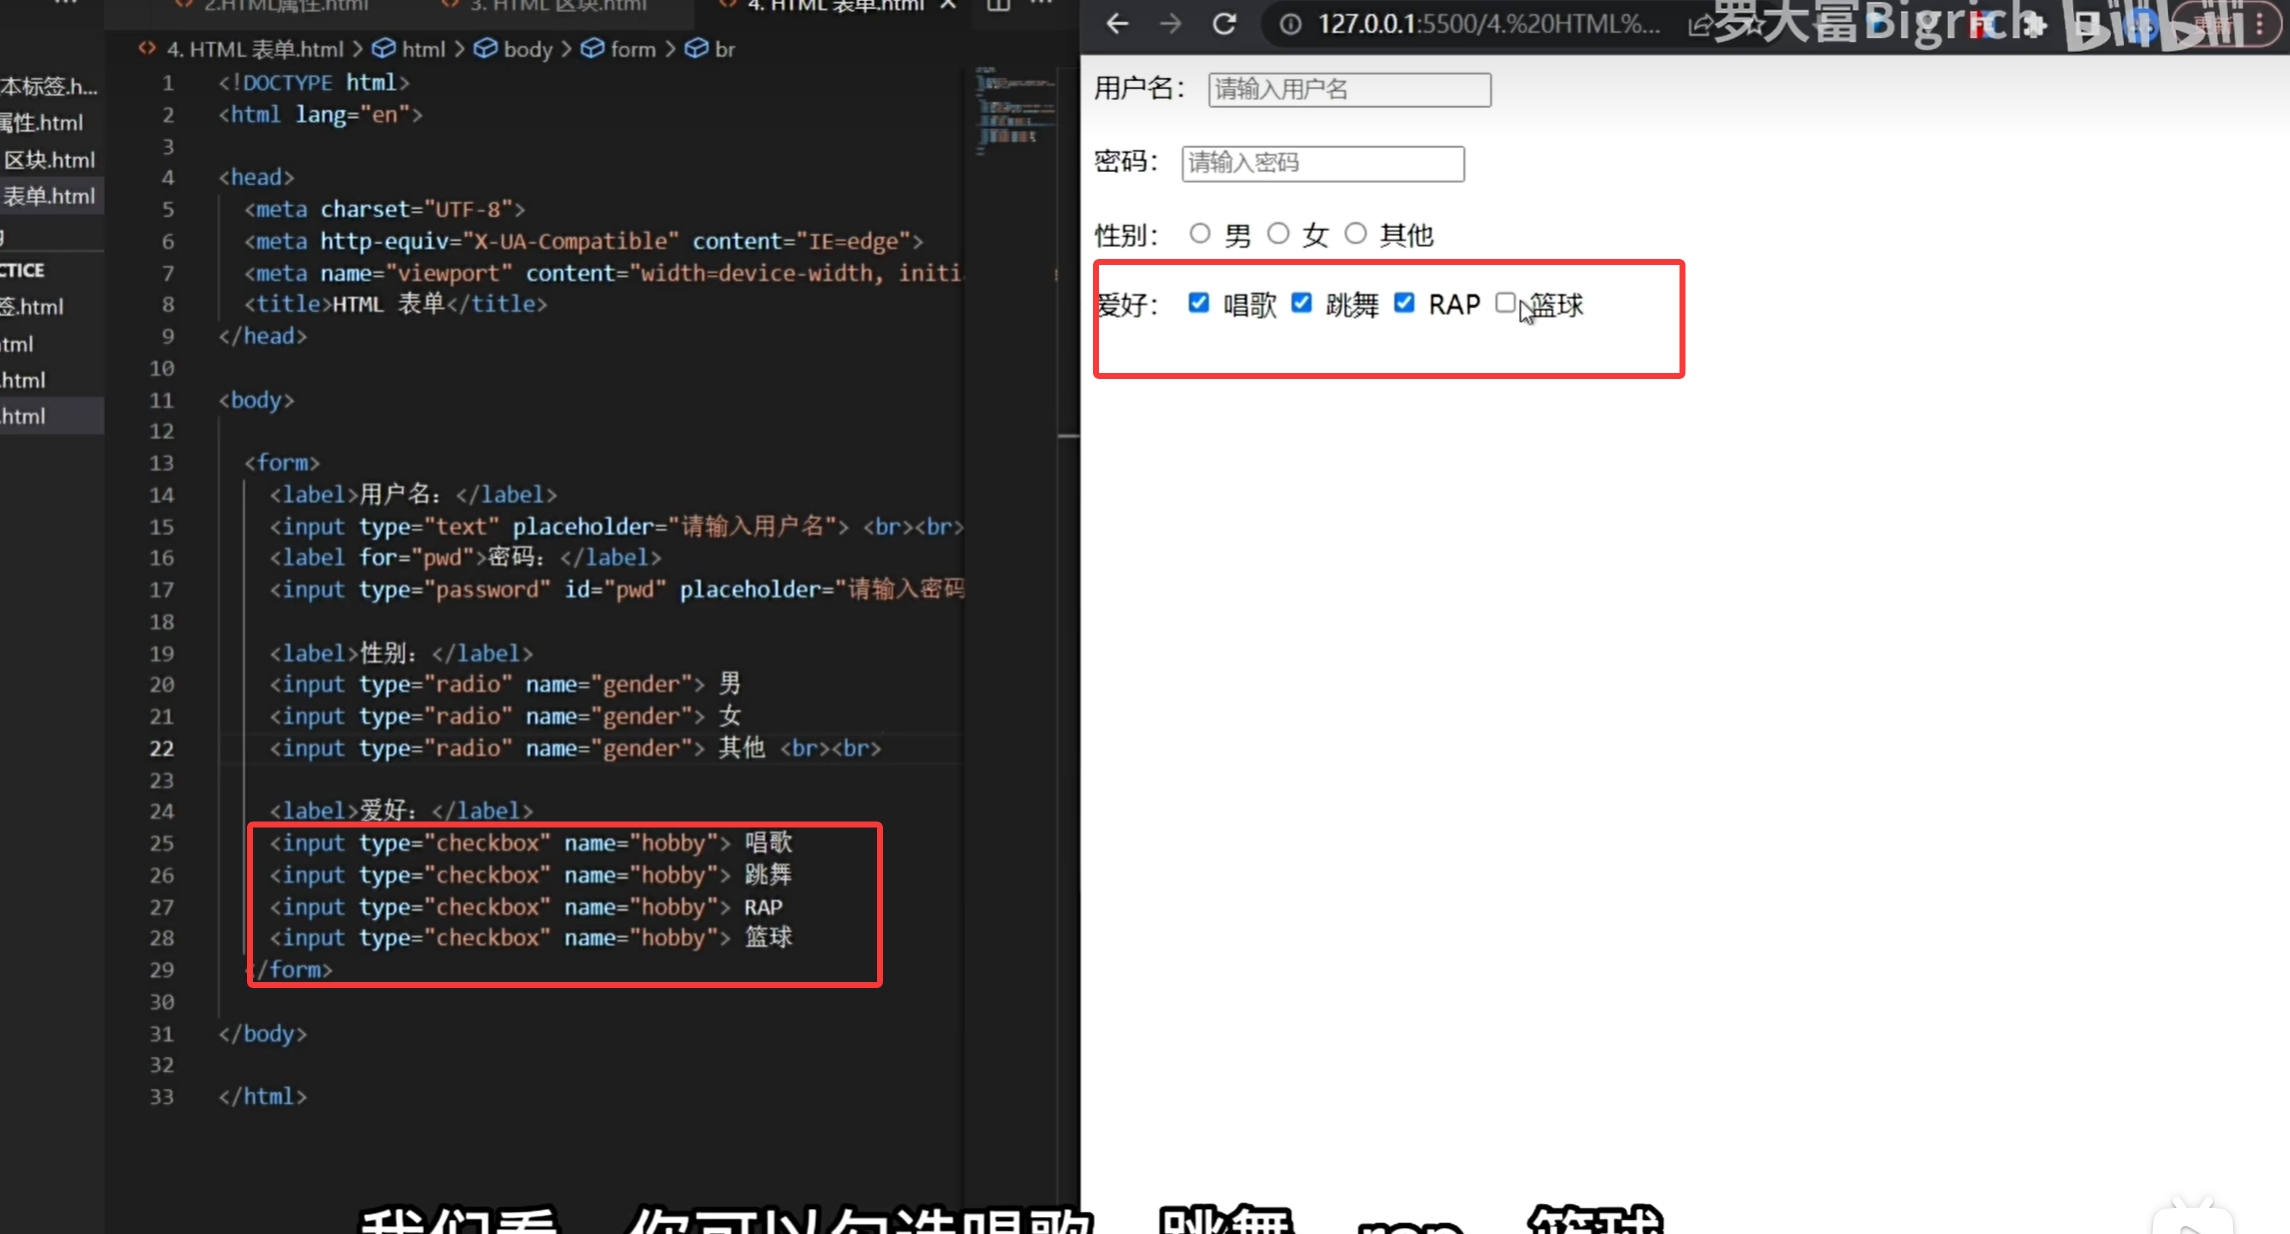2290x1234 pixels.
Task: Open the html breadcrumb dropdown
Action: point(422,49)
